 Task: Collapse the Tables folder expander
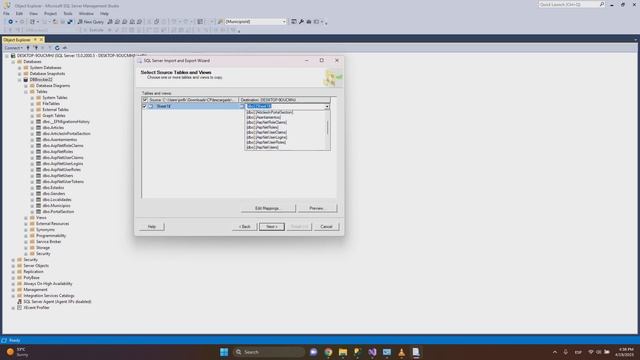point(26,92)
